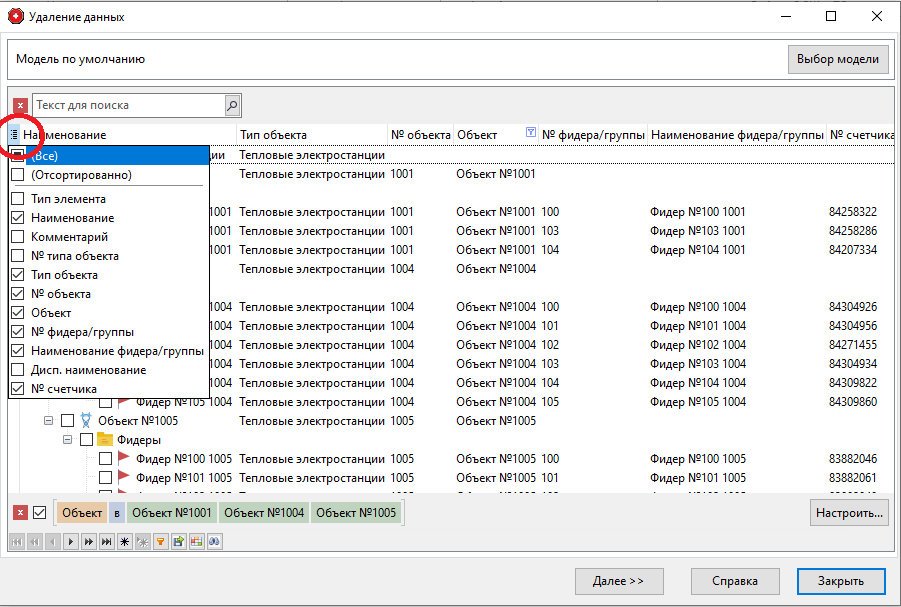Enable the Комментарий column checkbox
901x607 pixels.
pos(17,237)
